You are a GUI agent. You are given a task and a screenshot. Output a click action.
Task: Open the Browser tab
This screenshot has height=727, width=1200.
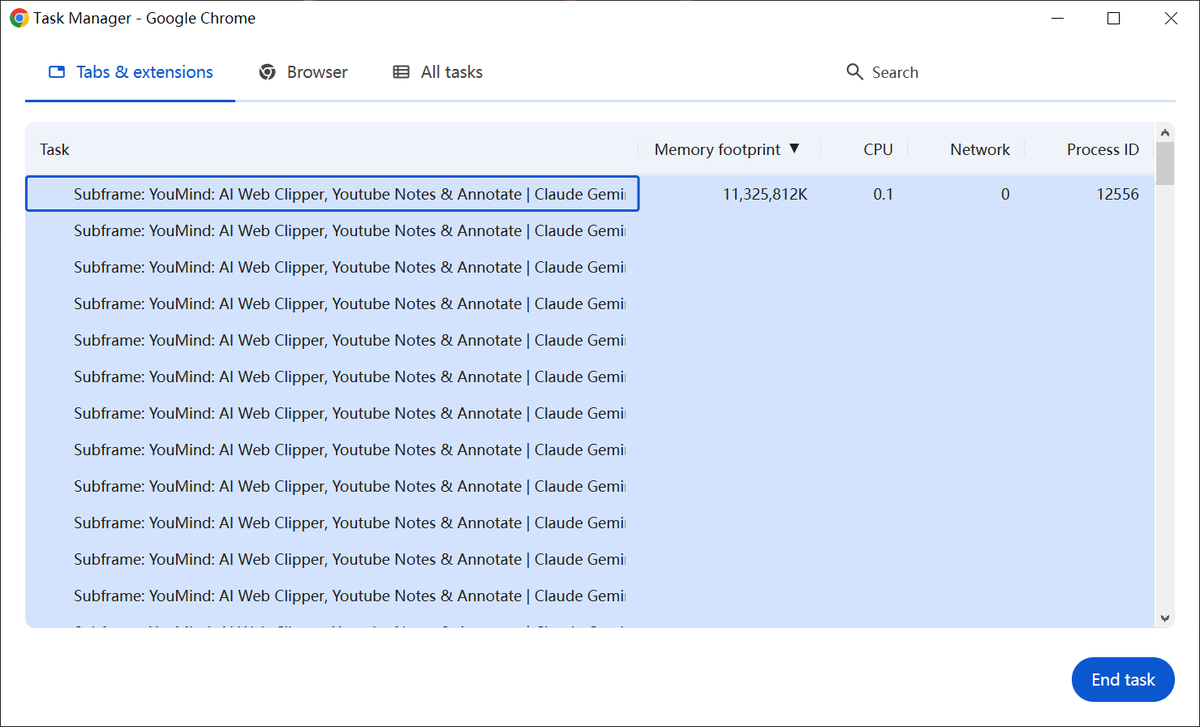[x=303, y=72]
